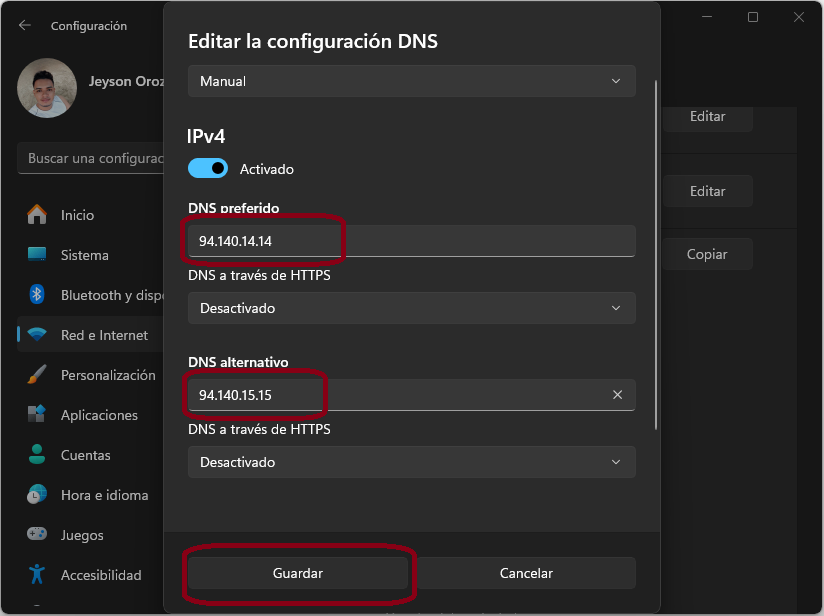This screenshot has height=616, width=824.
Task: Open Sistema via its monitor icon
Action: tap(37, 255)
